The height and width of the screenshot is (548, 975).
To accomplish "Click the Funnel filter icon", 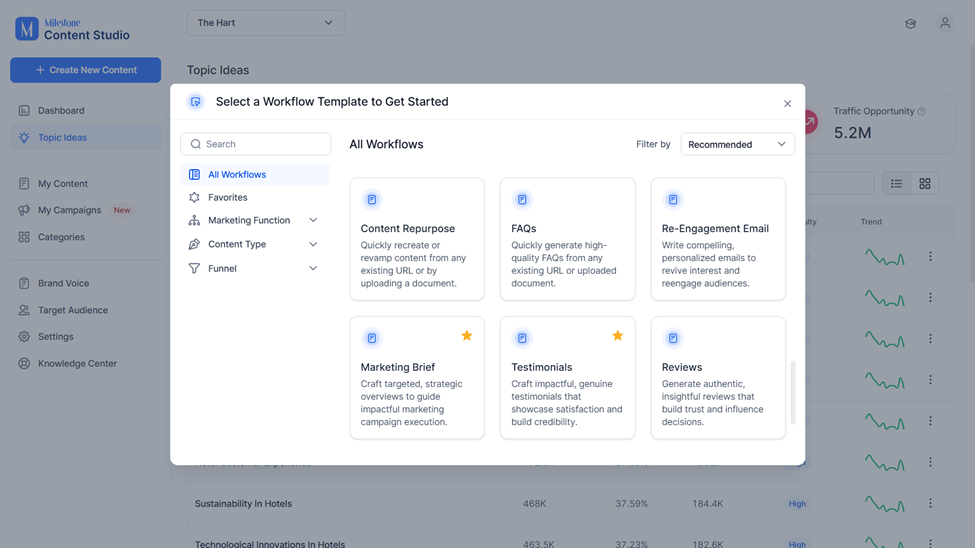I will 194,268.
